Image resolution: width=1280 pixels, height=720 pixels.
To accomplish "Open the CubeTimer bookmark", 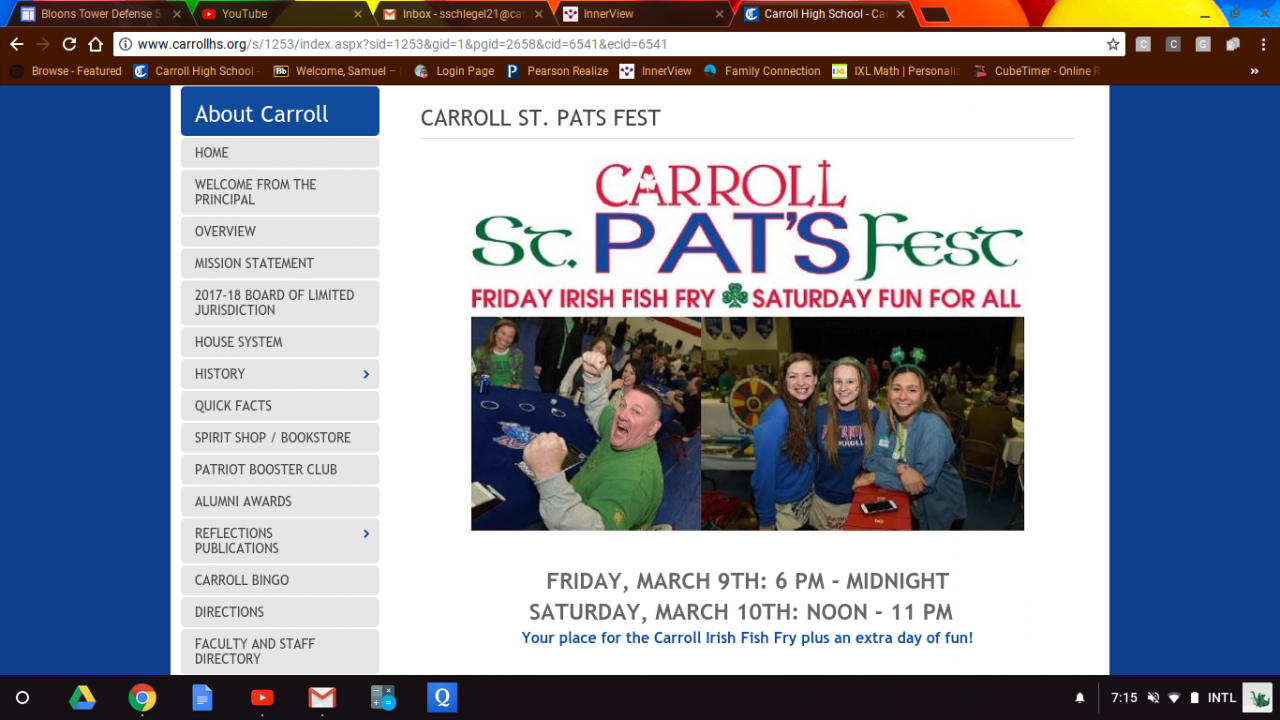I will pyautogui.click(x=1036, y=71).
